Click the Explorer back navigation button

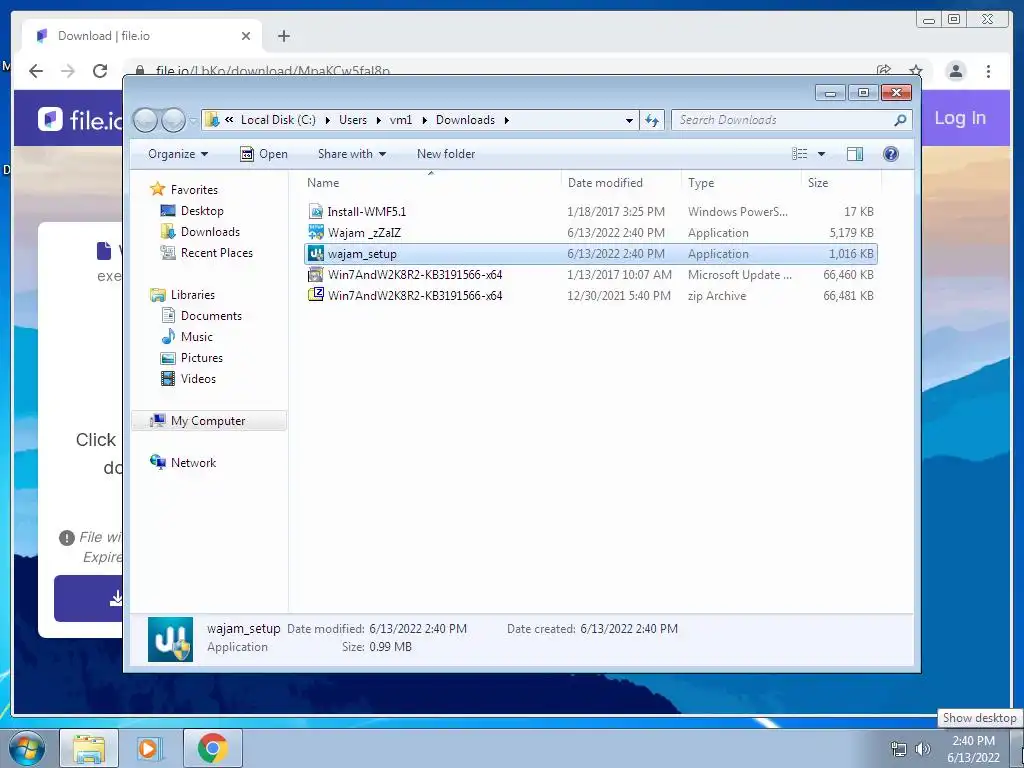pos(146,120)
